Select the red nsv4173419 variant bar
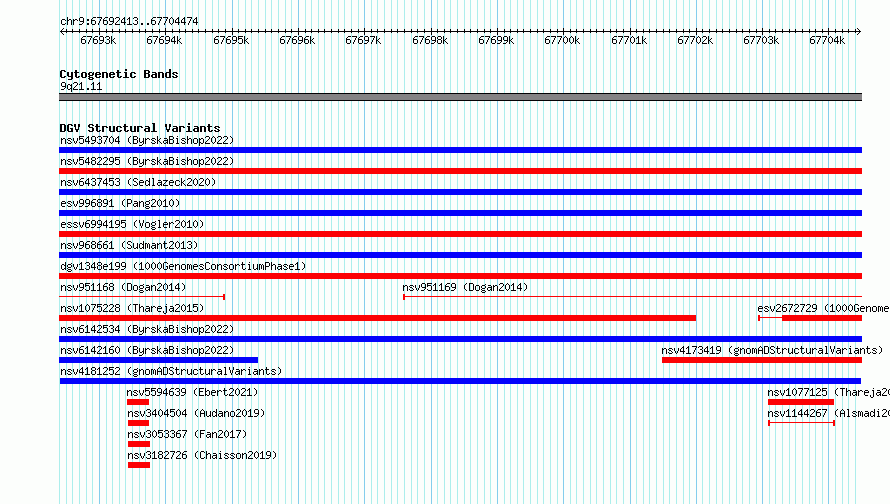This screenshot has height=504, width=890. point(762,360)
